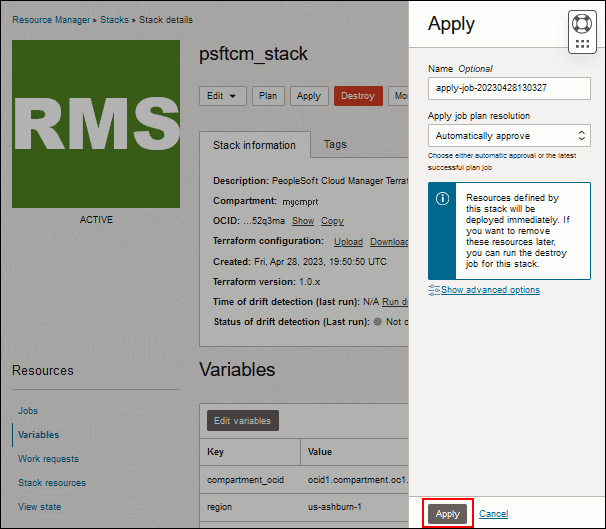Click the Apply button in the panel footer
The width and height of the screenshot is (606, 529).
tap(448, 514)
